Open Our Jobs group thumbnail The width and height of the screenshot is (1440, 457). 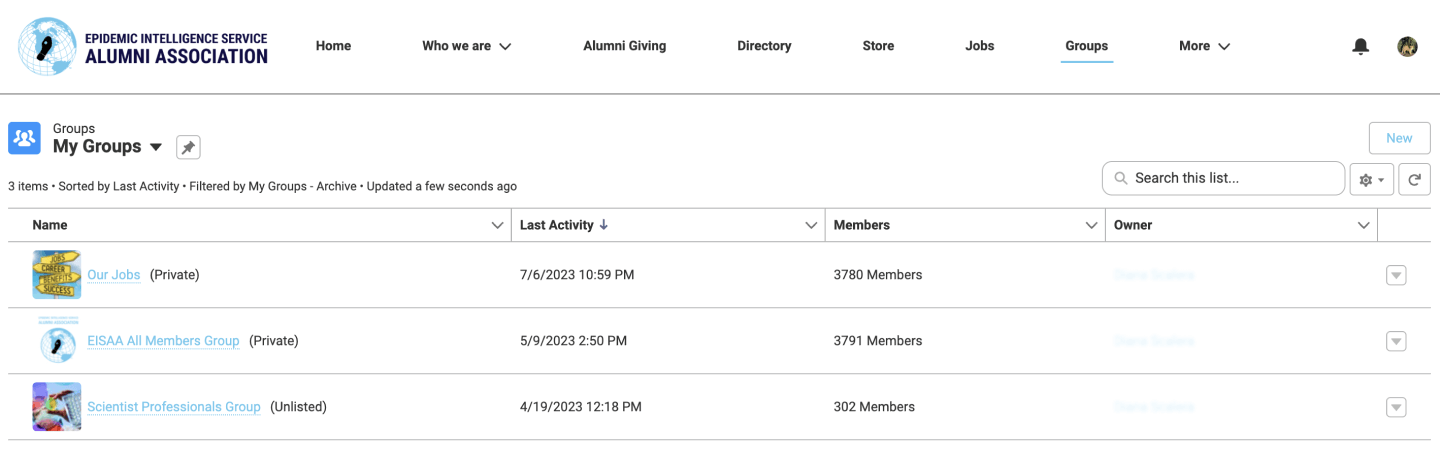coord(57,275)
